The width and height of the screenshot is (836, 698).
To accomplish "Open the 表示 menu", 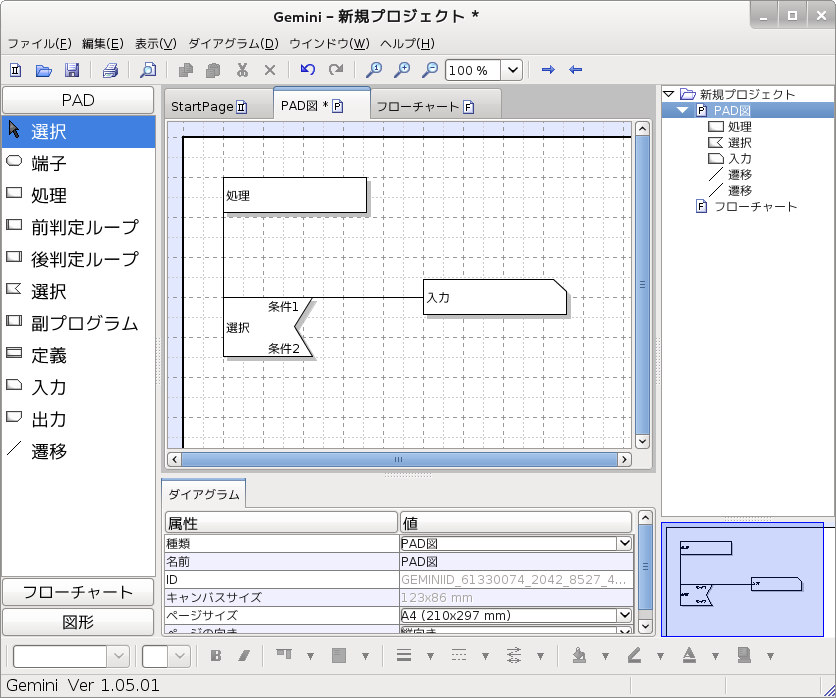I will click(156, 44).
